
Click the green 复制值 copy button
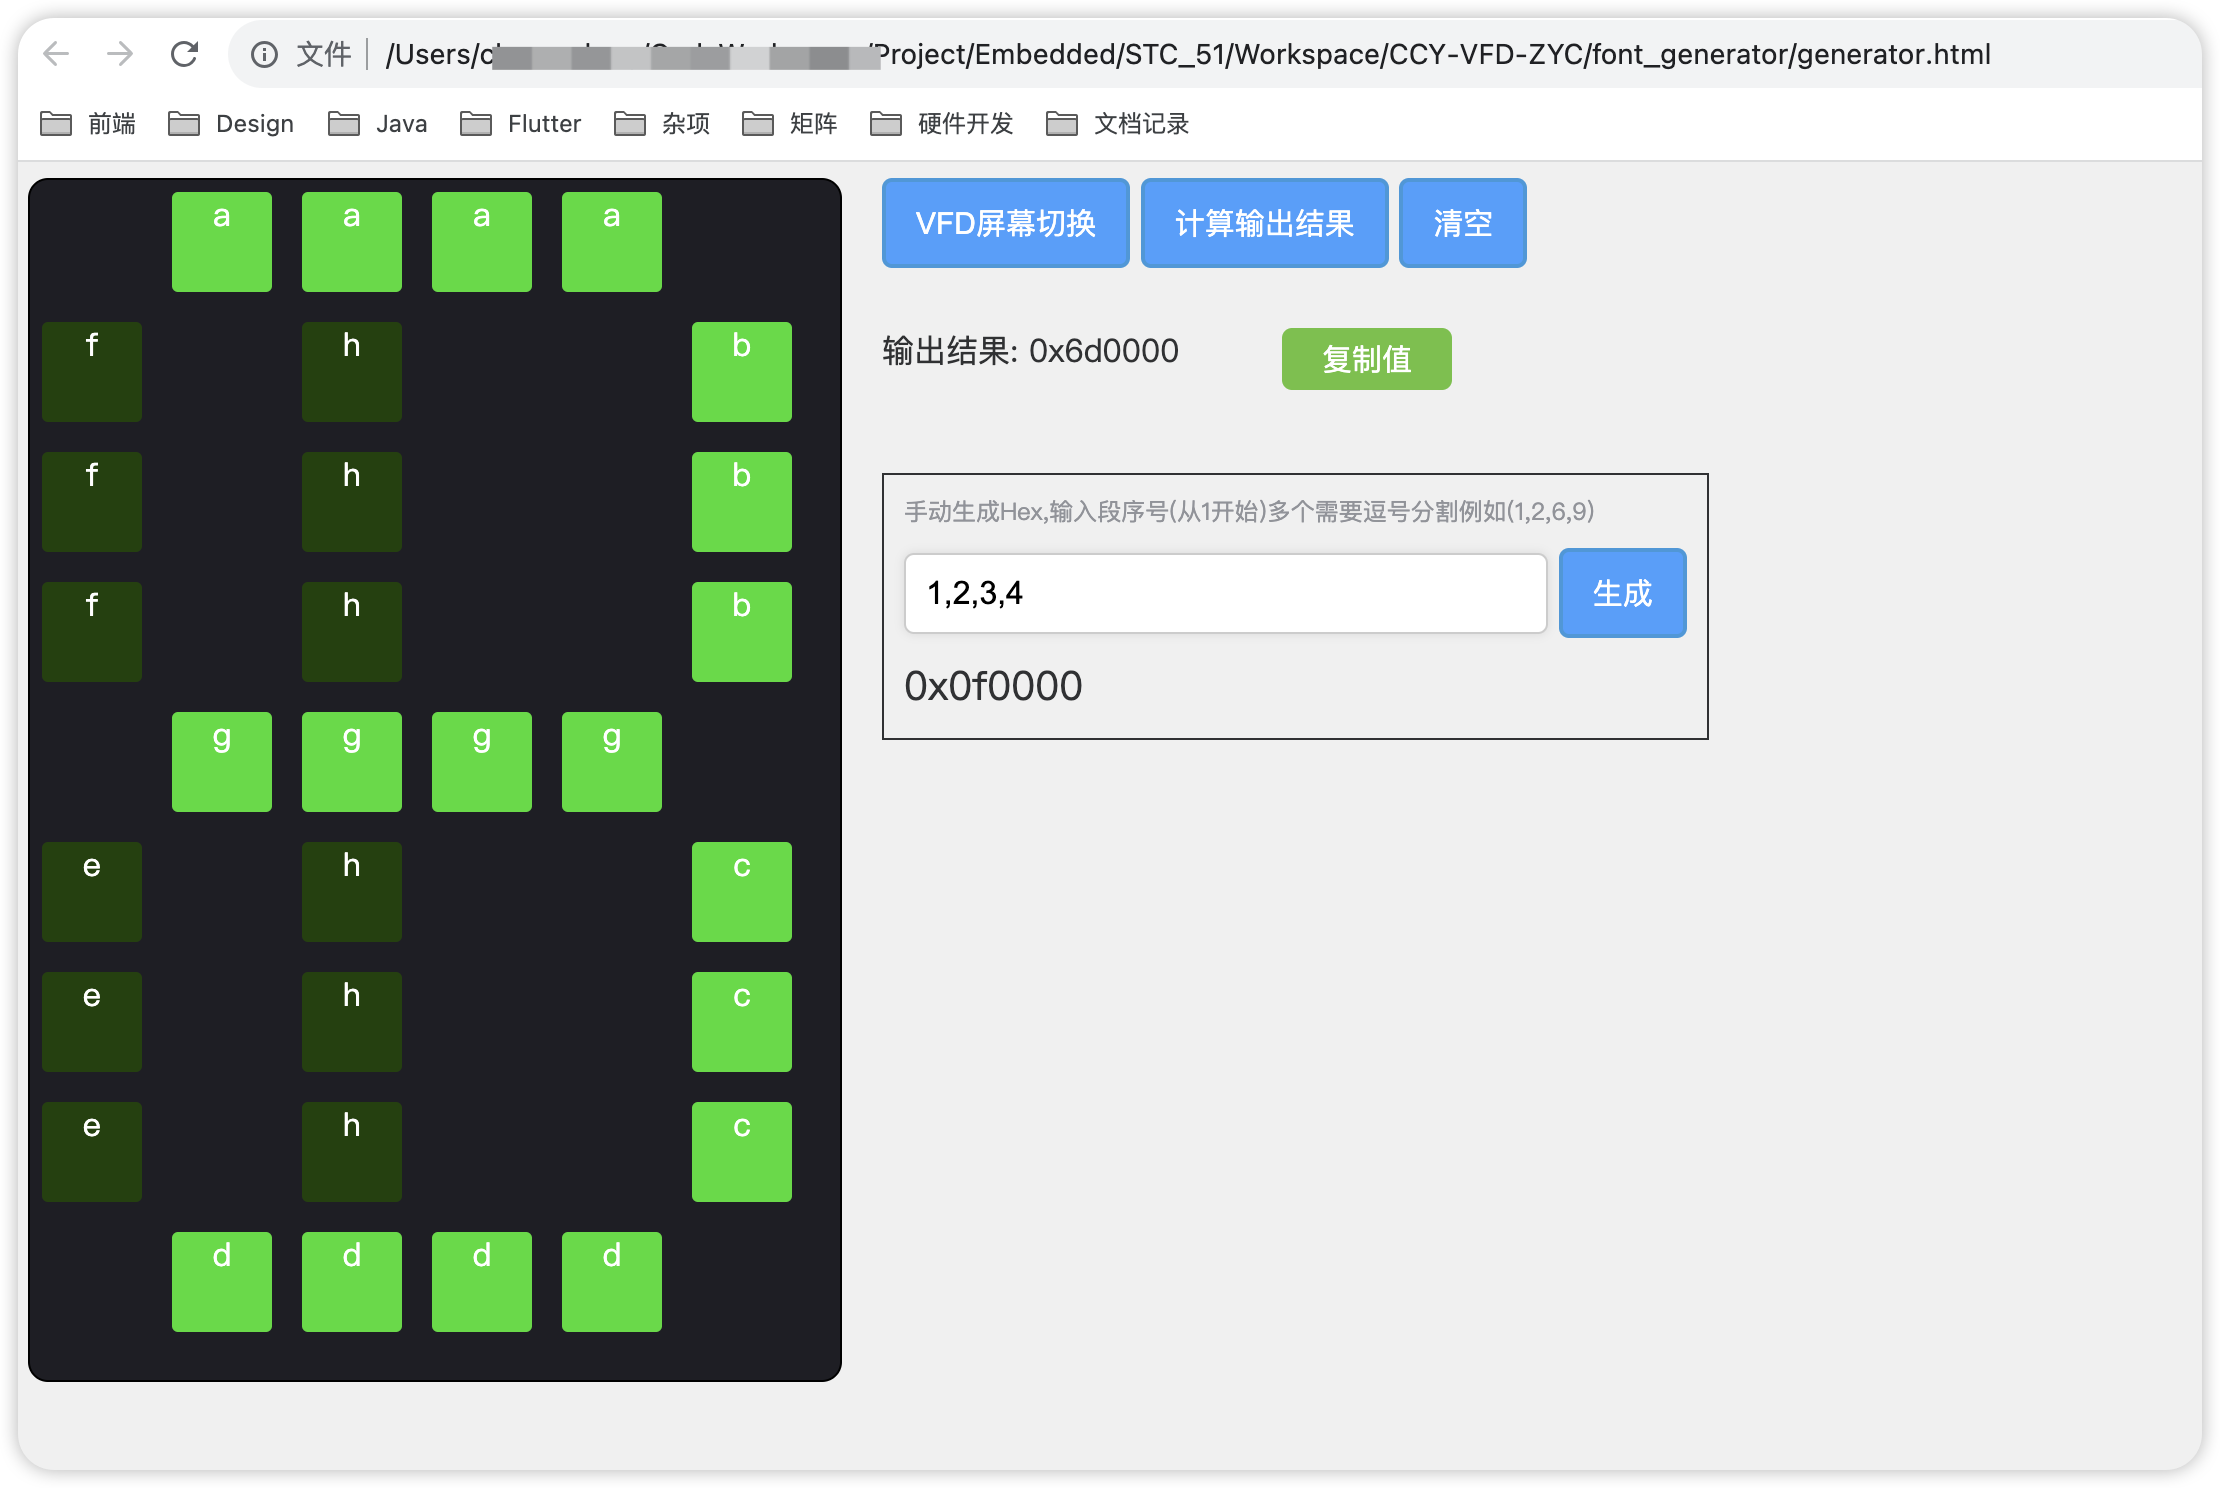1366,358
